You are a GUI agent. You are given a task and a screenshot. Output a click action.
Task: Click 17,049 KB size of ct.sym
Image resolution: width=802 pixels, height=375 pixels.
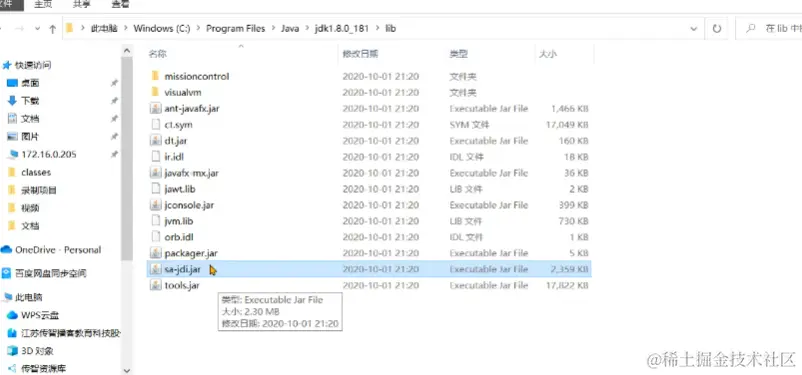(x=567, y=124)
